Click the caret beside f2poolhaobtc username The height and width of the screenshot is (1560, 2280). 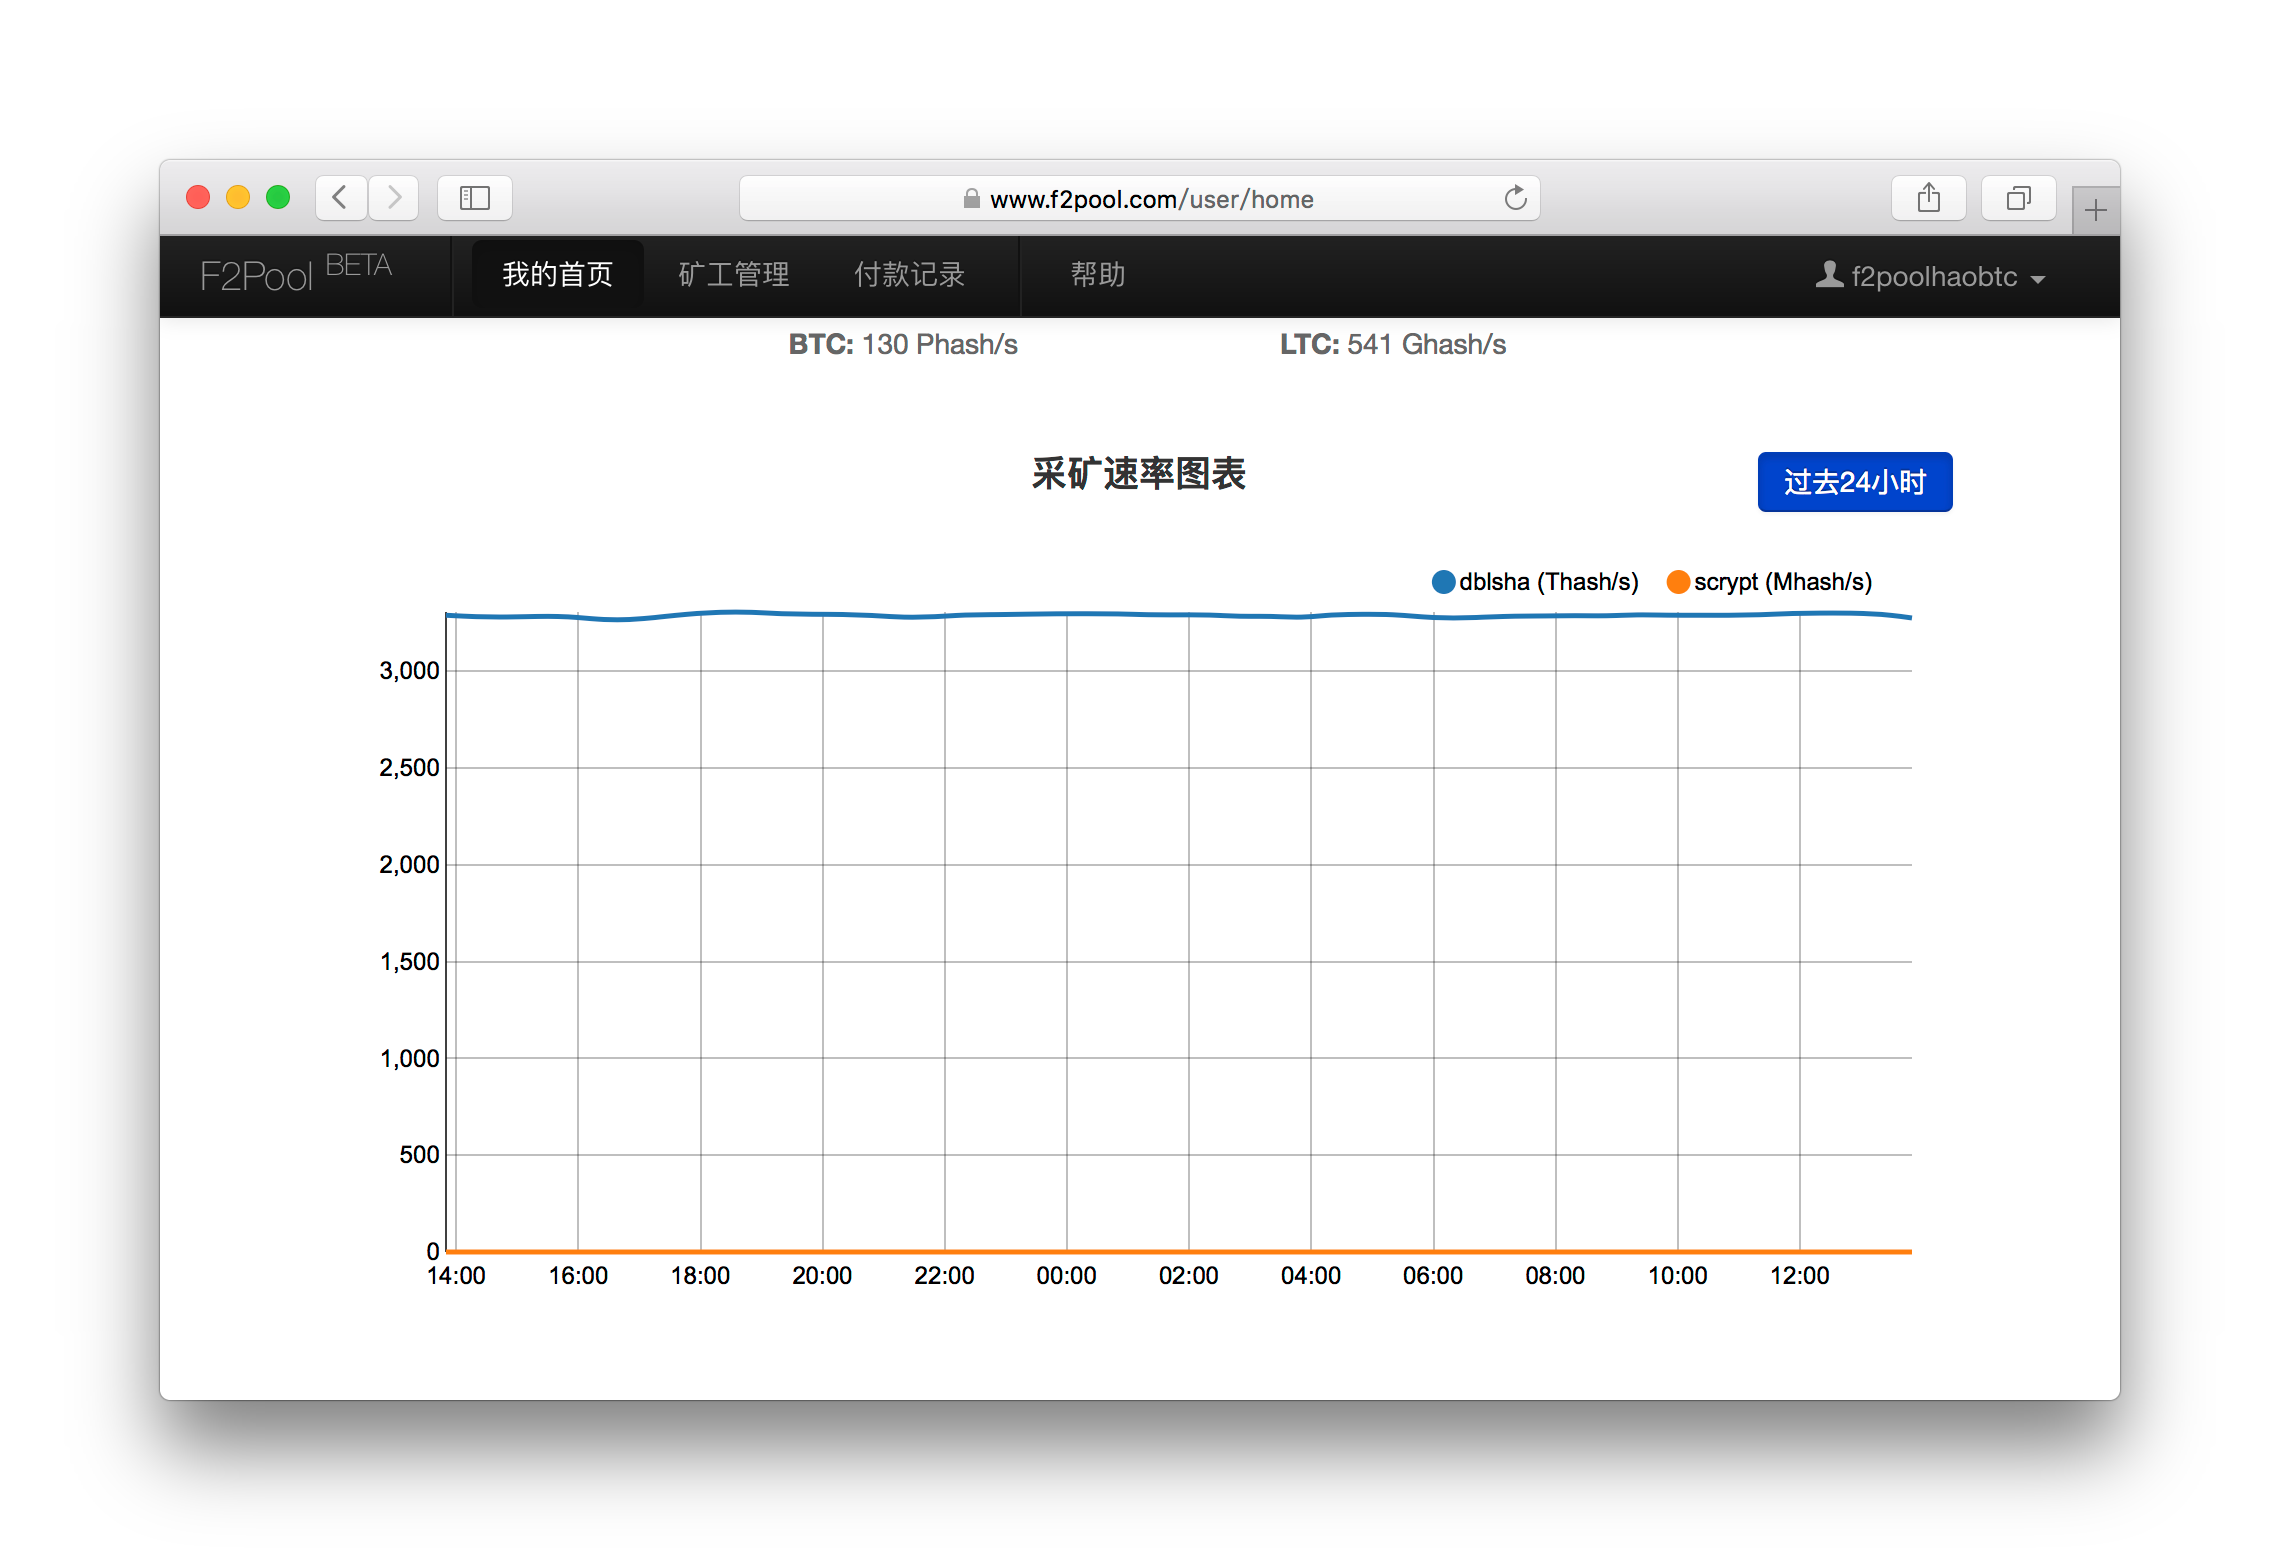[2038, 279]
